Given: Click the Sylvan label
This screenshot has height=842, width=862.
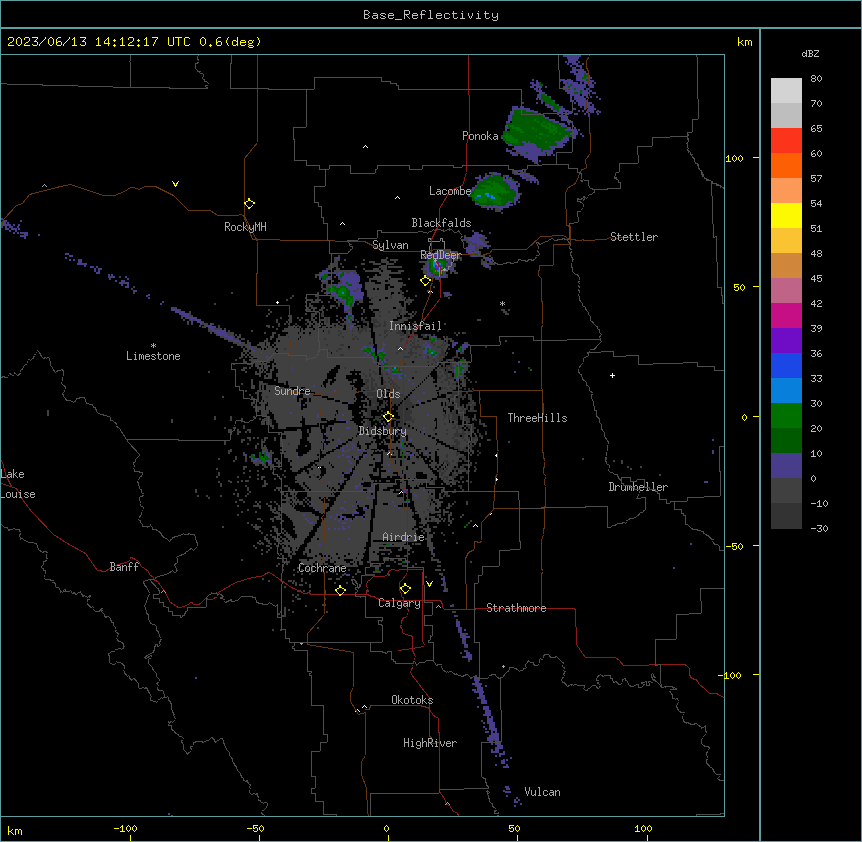Looking at the screenshot, I should point(390,245).
